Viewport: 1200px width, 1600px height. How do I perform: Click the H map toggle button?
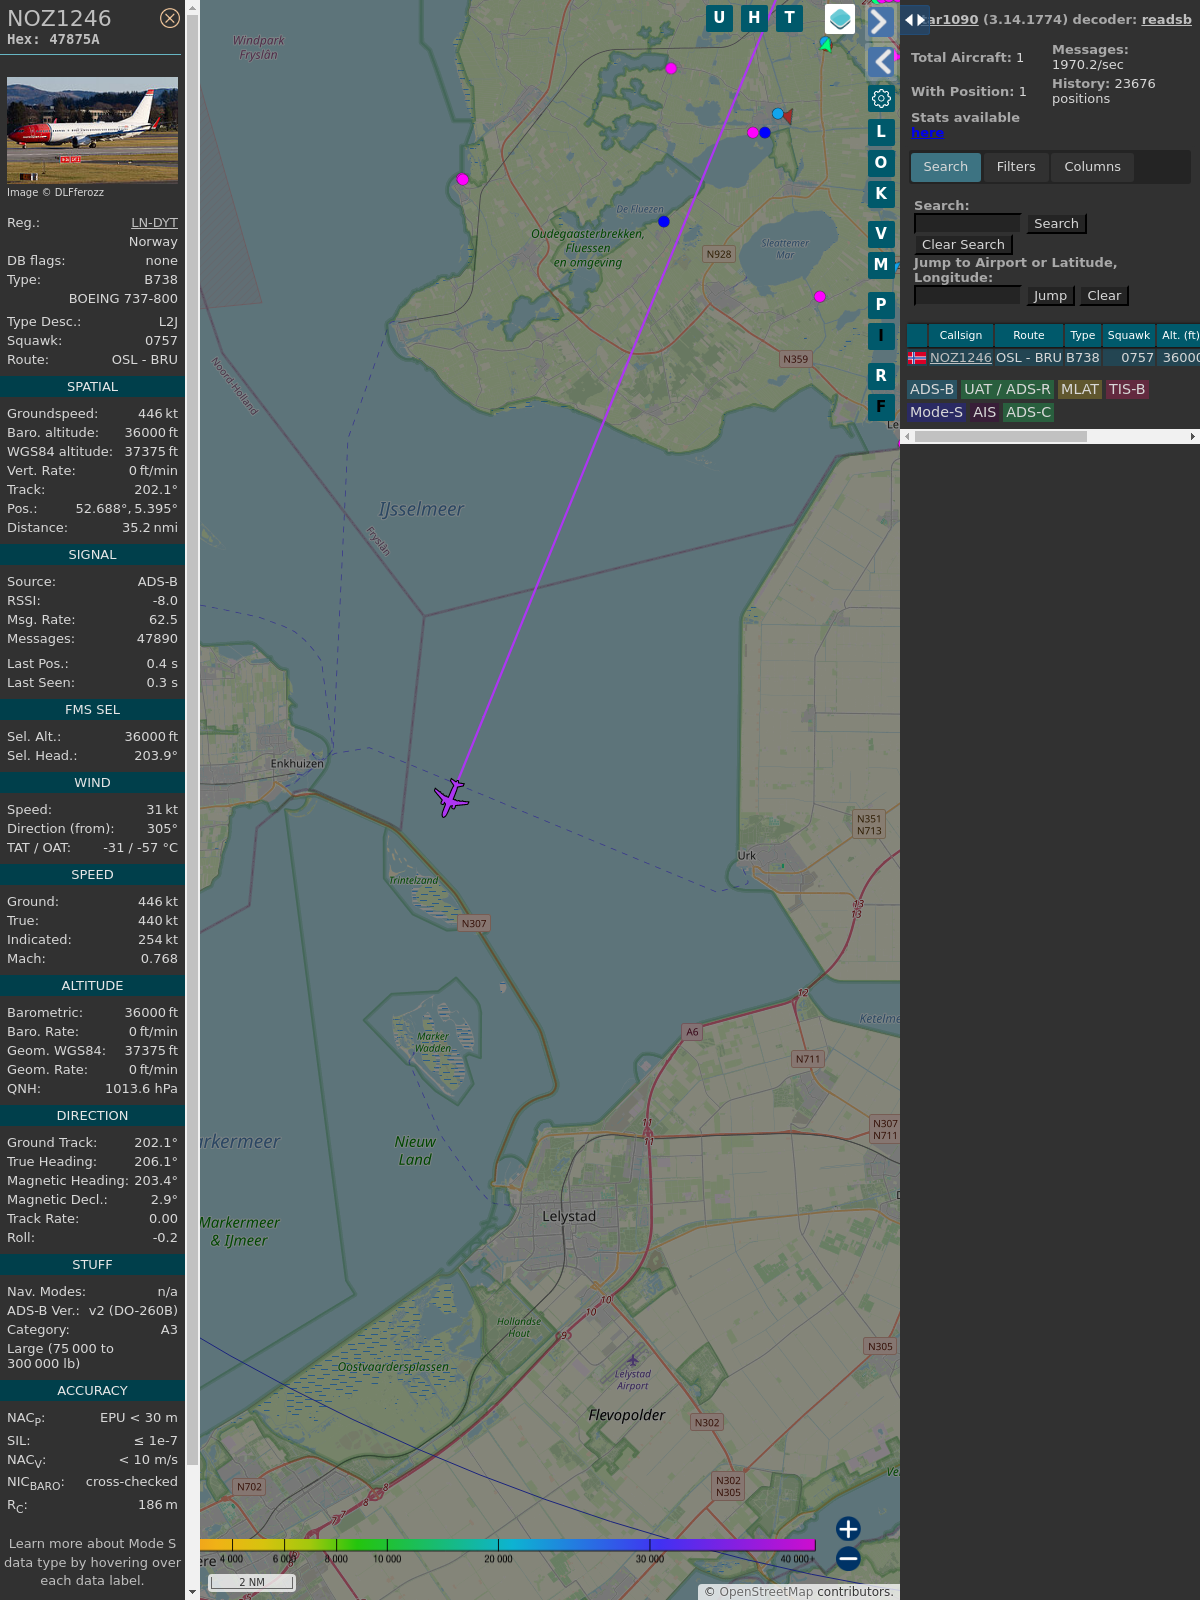click(754, 18)
